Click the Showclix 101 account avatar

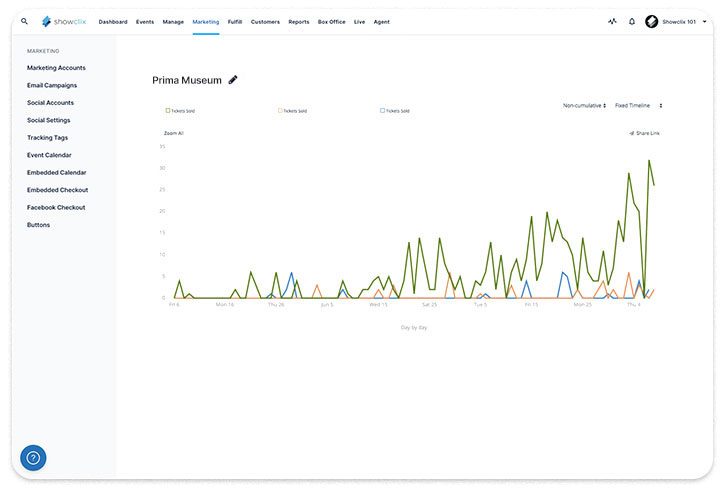pos(652,21)
